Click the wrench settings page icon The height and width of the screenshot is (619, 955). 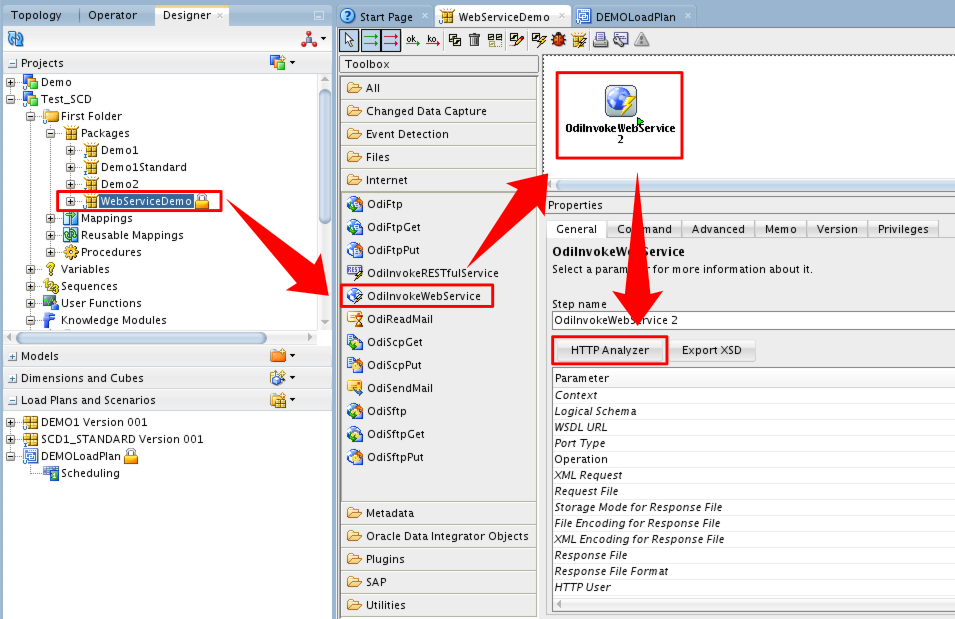621,40
